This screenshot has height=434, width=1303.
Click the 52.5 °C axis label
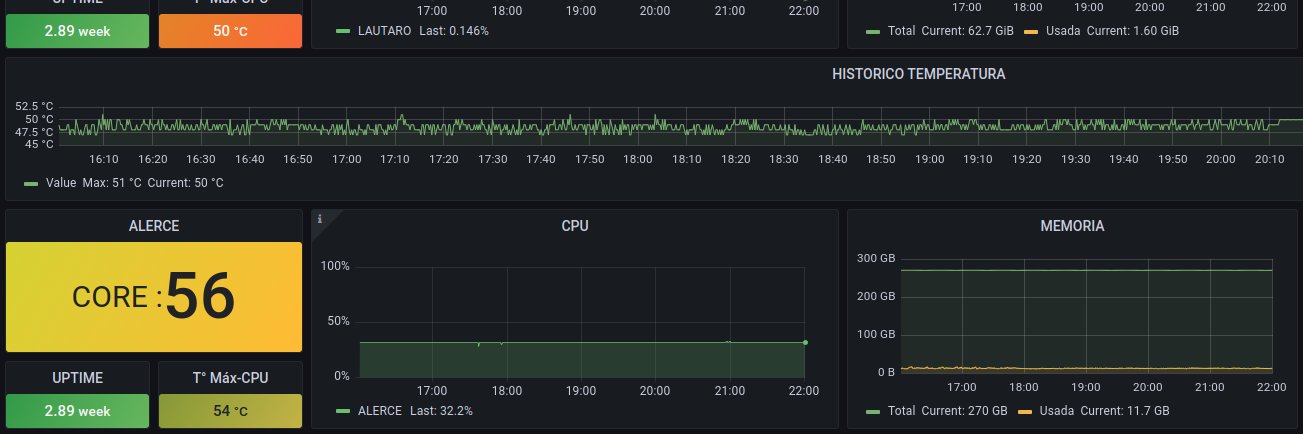(34, 106)
